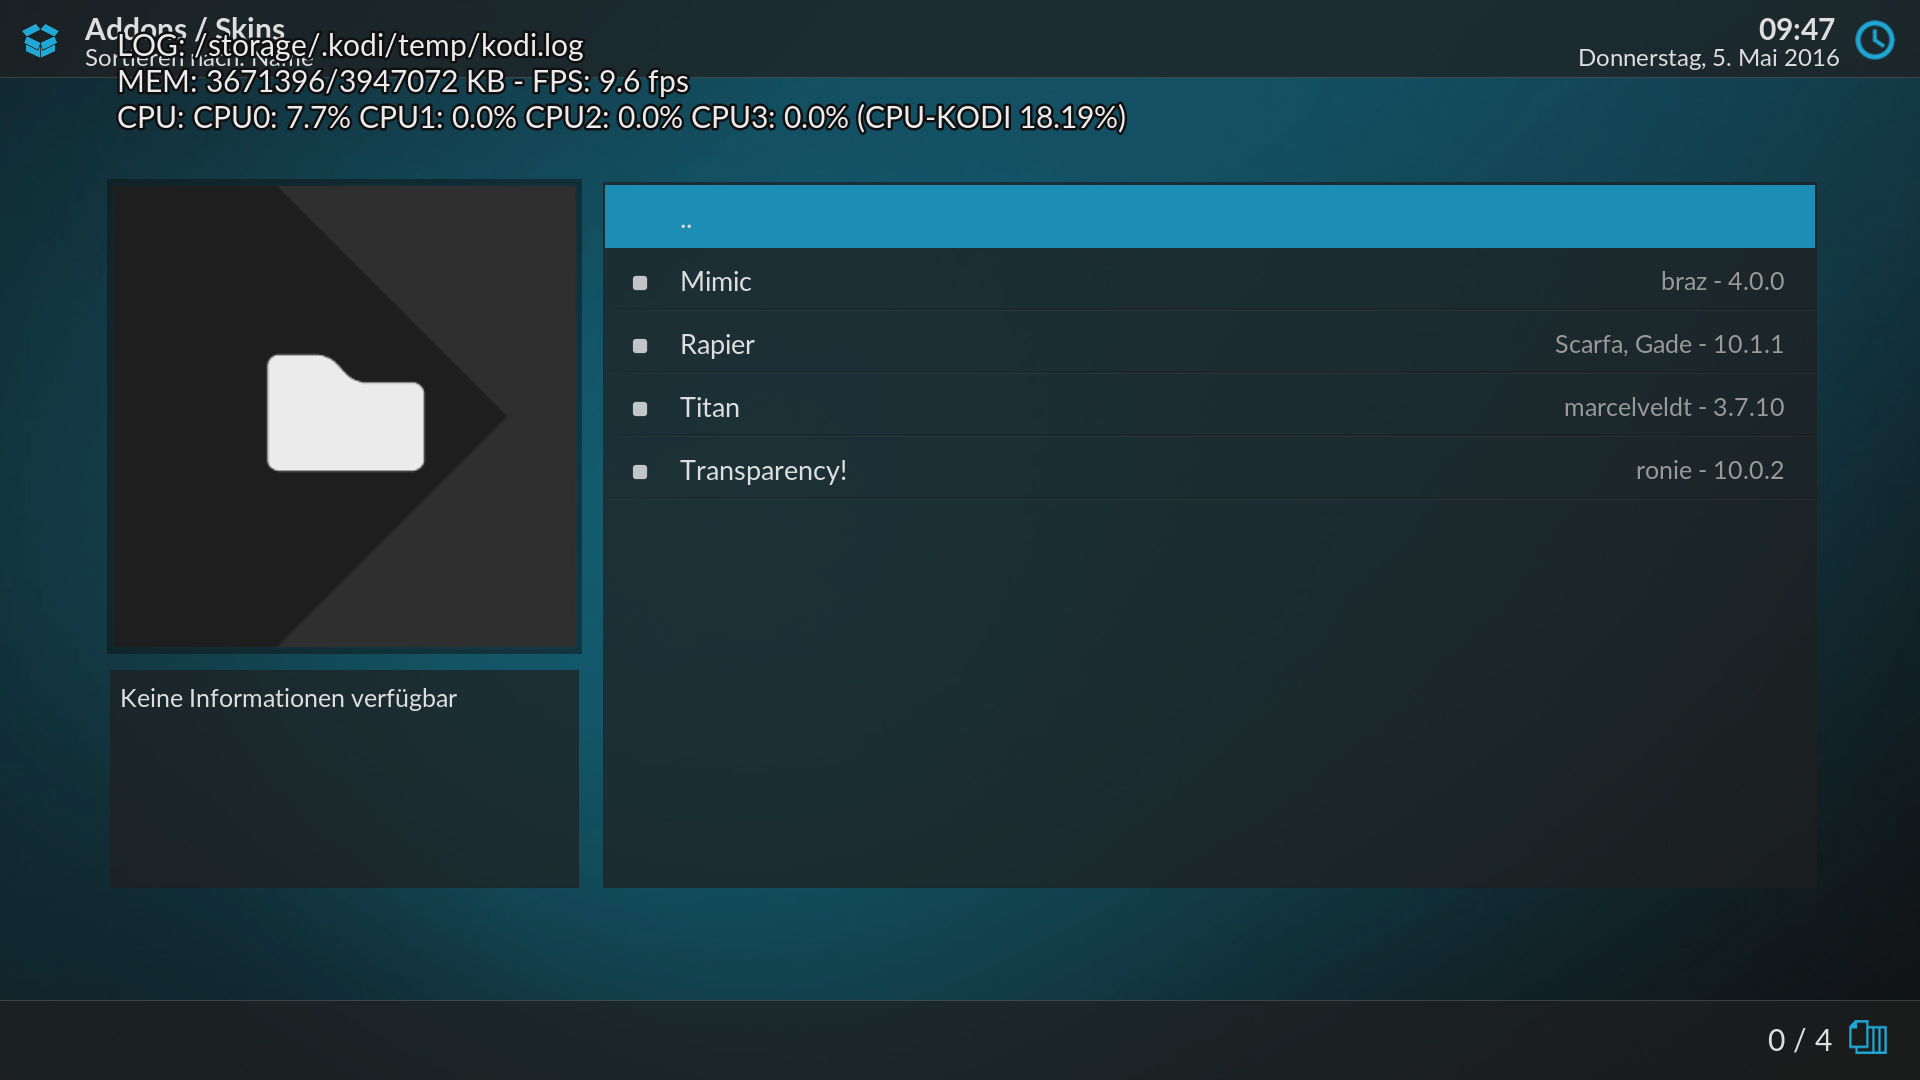Go up via the '..' parent entry
Image resolution: width=1920 pixels, height=1080 pixels.
coord(1209,216)
